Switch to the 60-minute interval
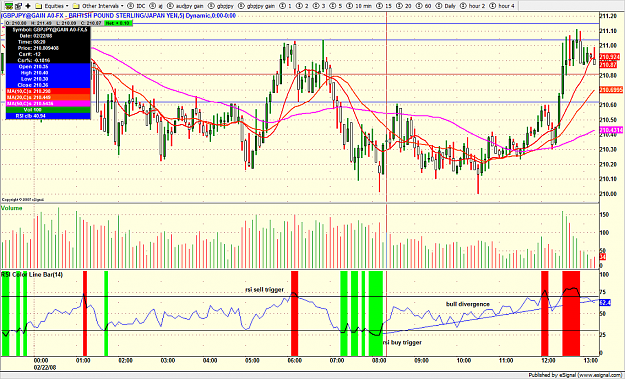This screenshot has height=379, width=625. point(424,6)
